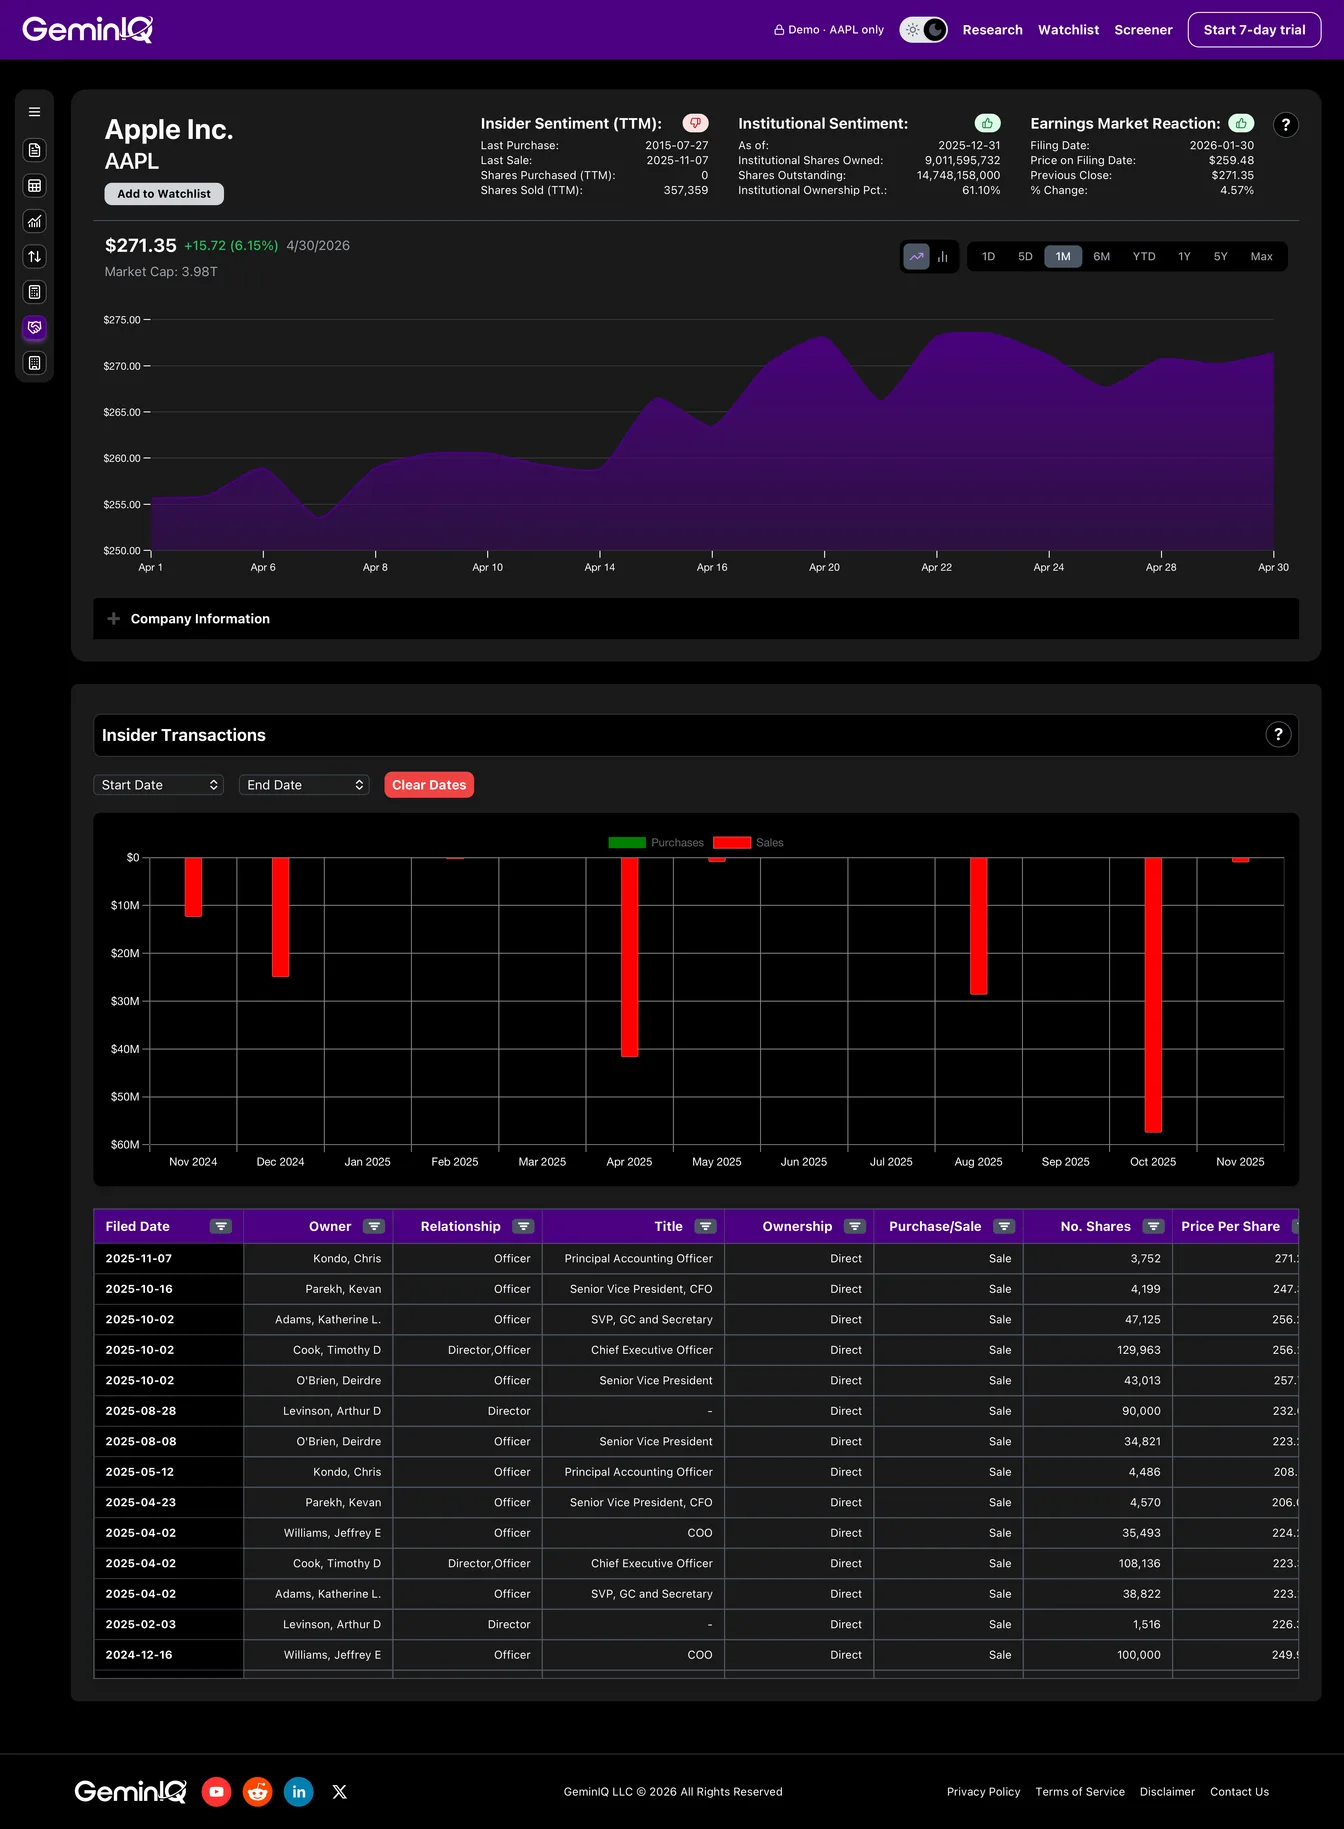1344x1829 pixels.
Task: Toggle Sales series in chart legend
Action: tap(748, 843)
